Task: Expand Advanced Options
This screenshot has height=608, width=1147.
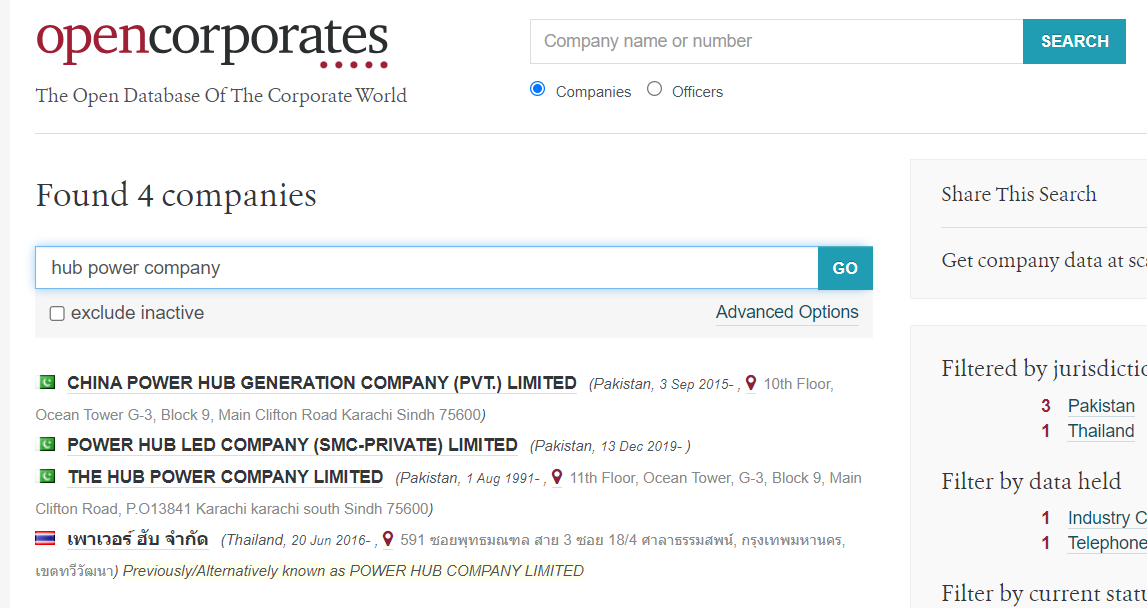Action: (x=787, y=312)
